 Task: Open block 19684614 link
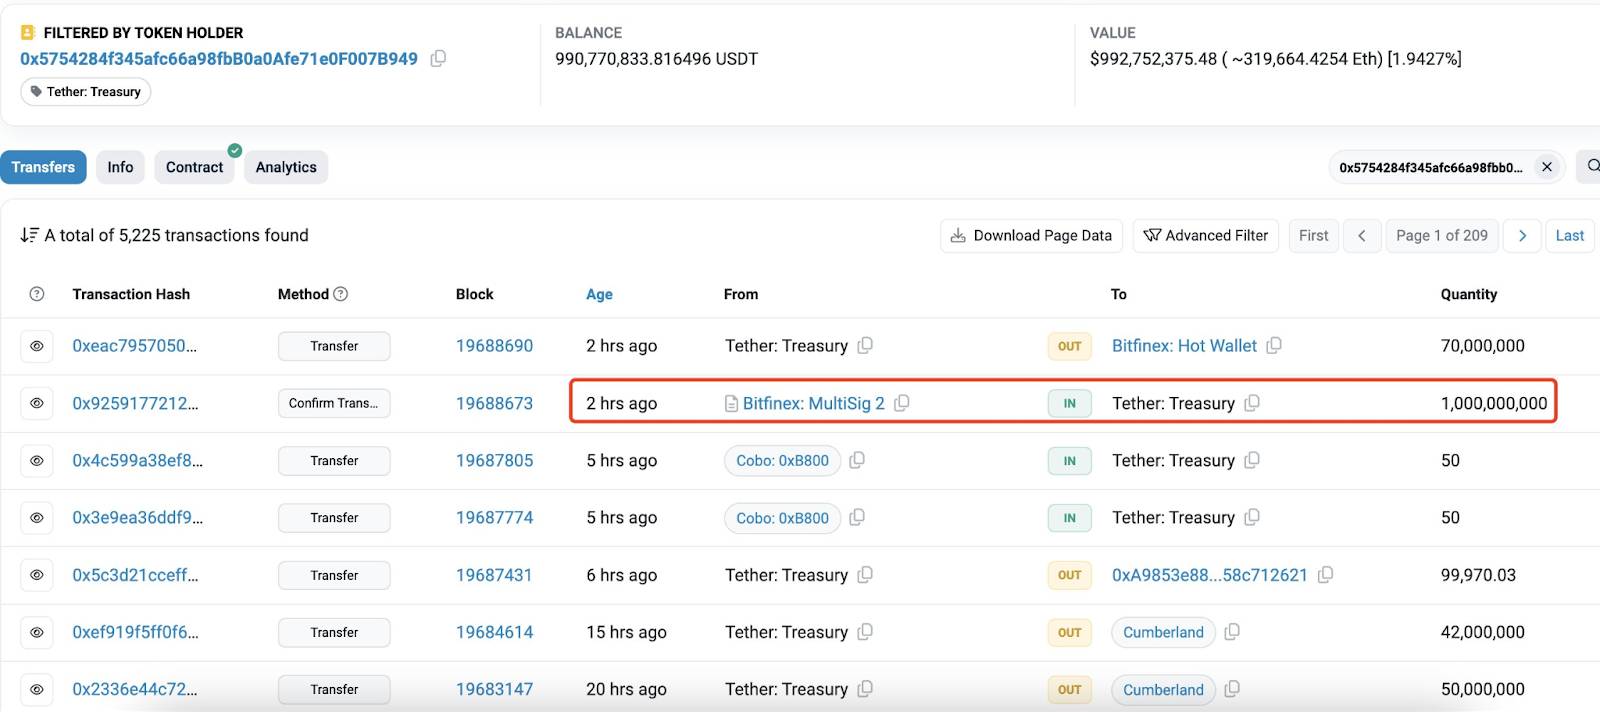(494, 632)
